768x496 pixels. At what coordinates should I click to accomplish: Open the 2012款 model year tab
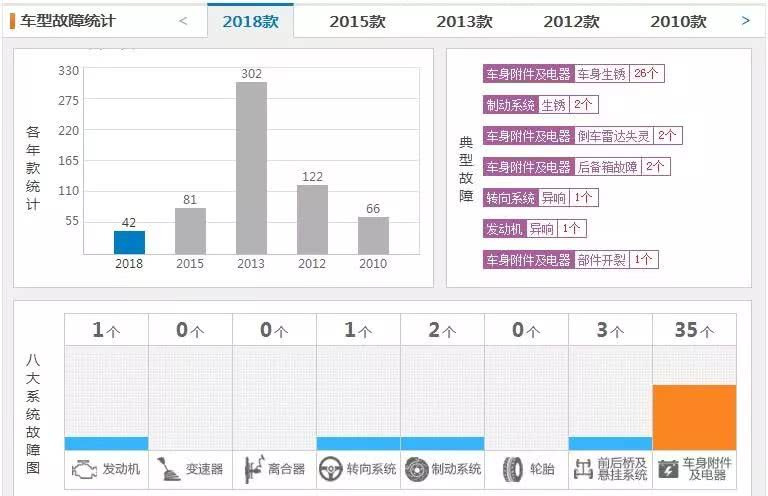pos(571,21)
